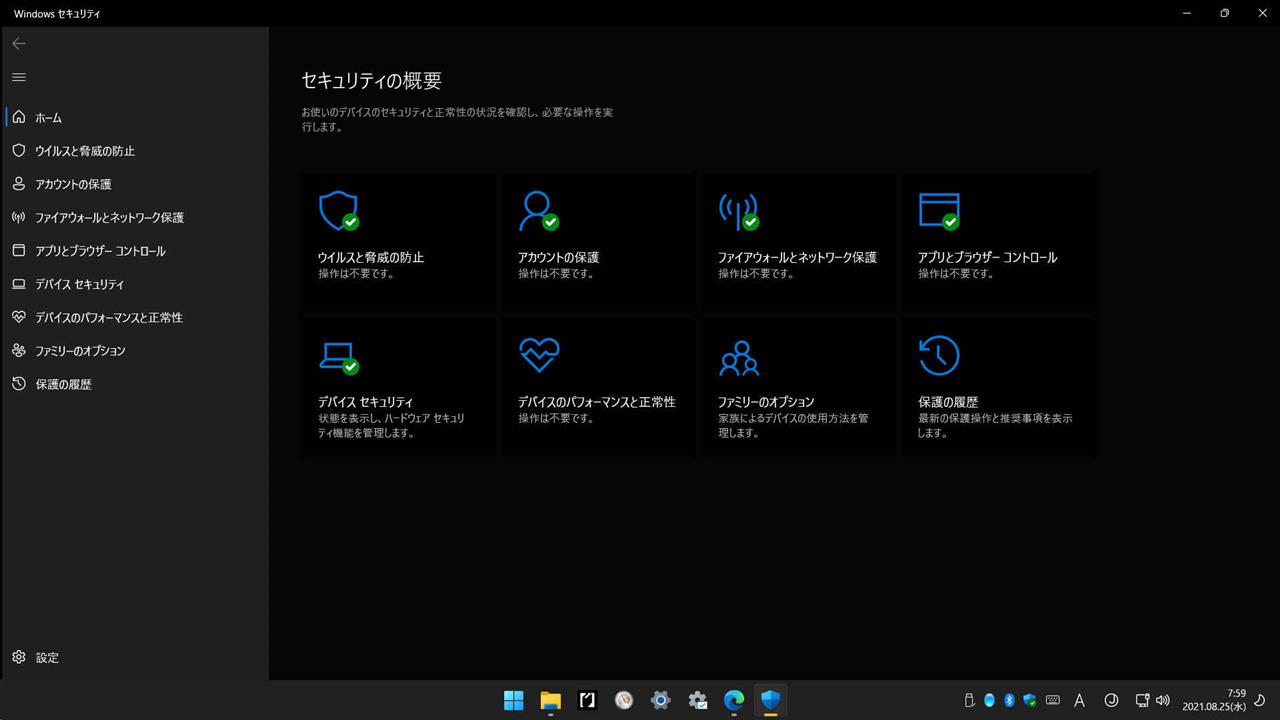Open the Bluetooth tray icon
Screen dimensions: 1280x720
pyautogui.click(x=1009, y=700)
